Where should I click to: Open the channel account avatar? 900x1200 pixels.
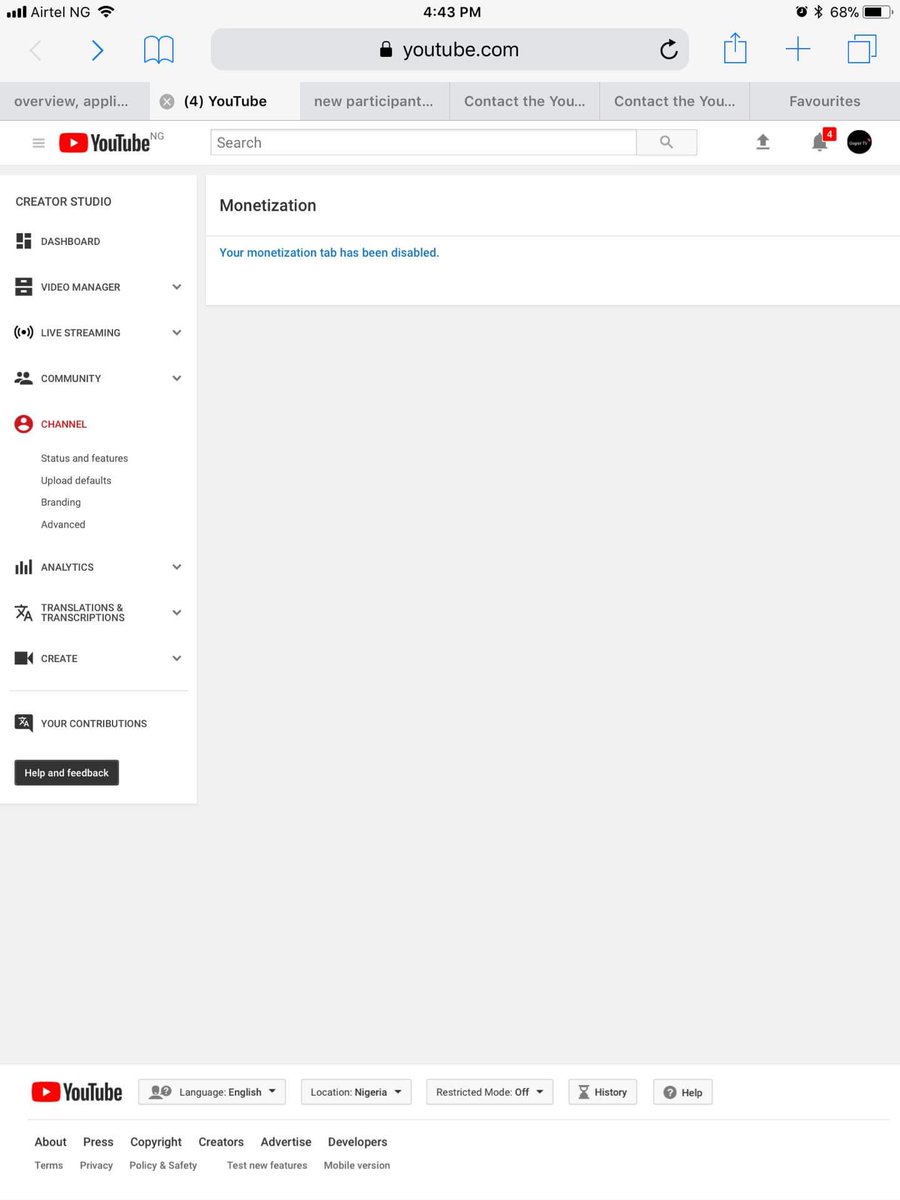point(859,142)
